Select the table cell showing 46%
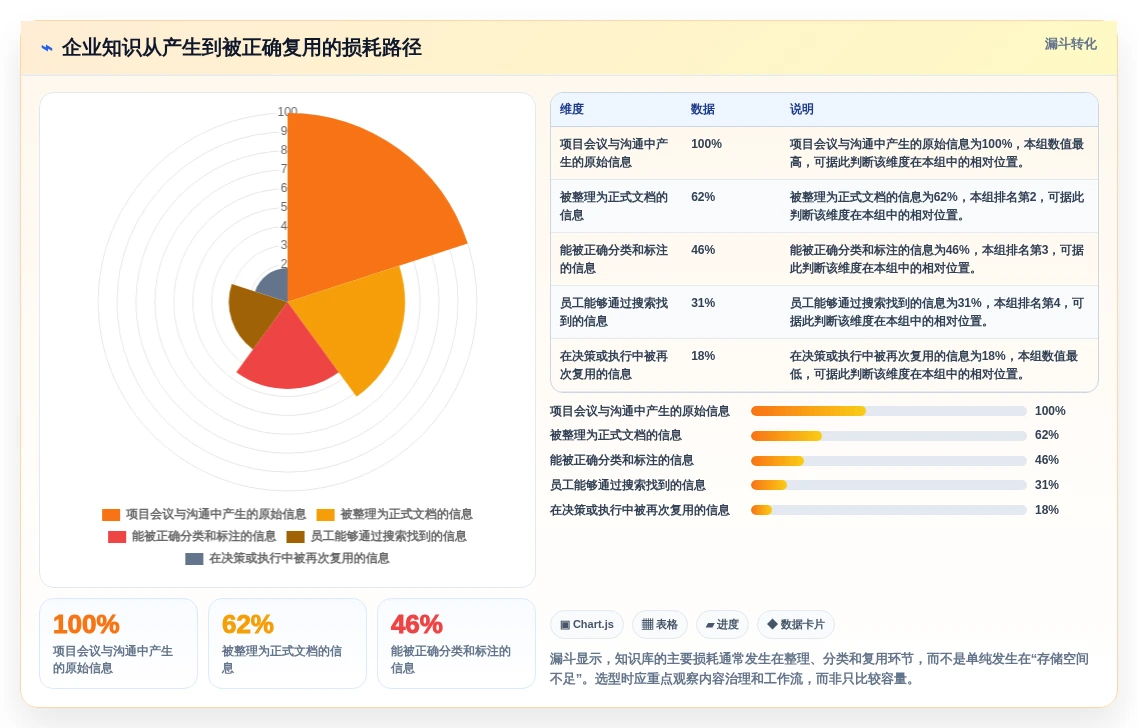The width and height of the screenshot is (1138, 728). (703, 250)
